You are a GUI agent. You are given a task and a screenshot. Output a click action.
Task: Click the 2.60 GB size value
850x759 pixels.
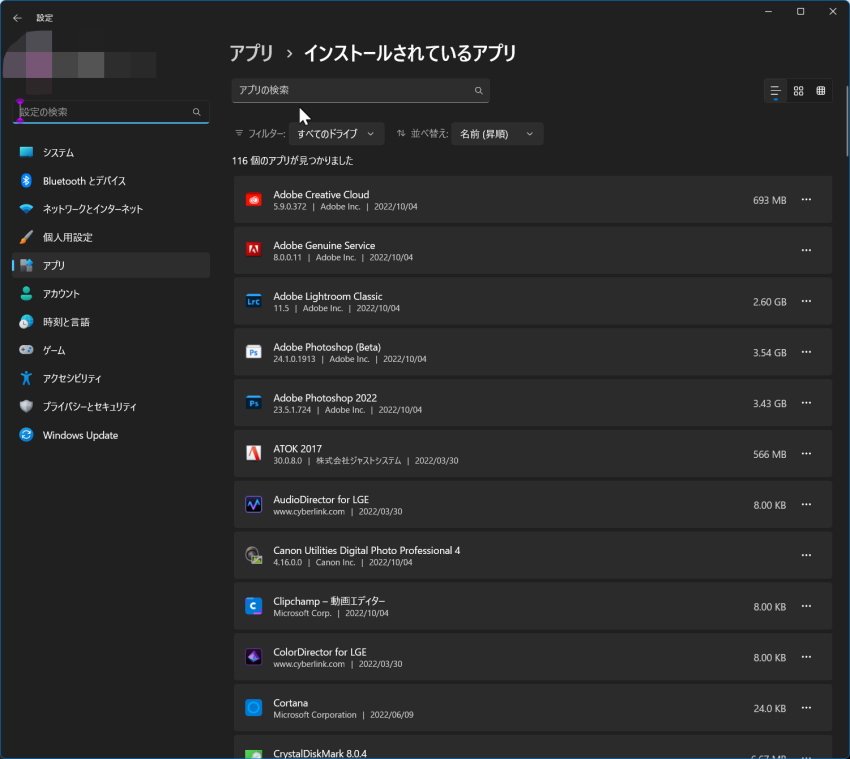pos(769,302)
